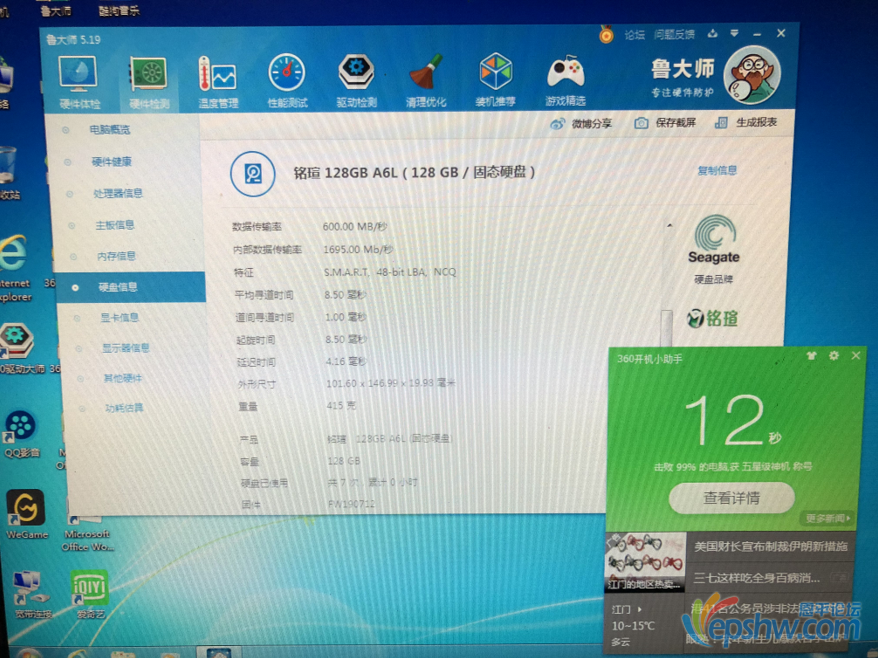Open settings gear in 360开机小助手

pos(834,356)
